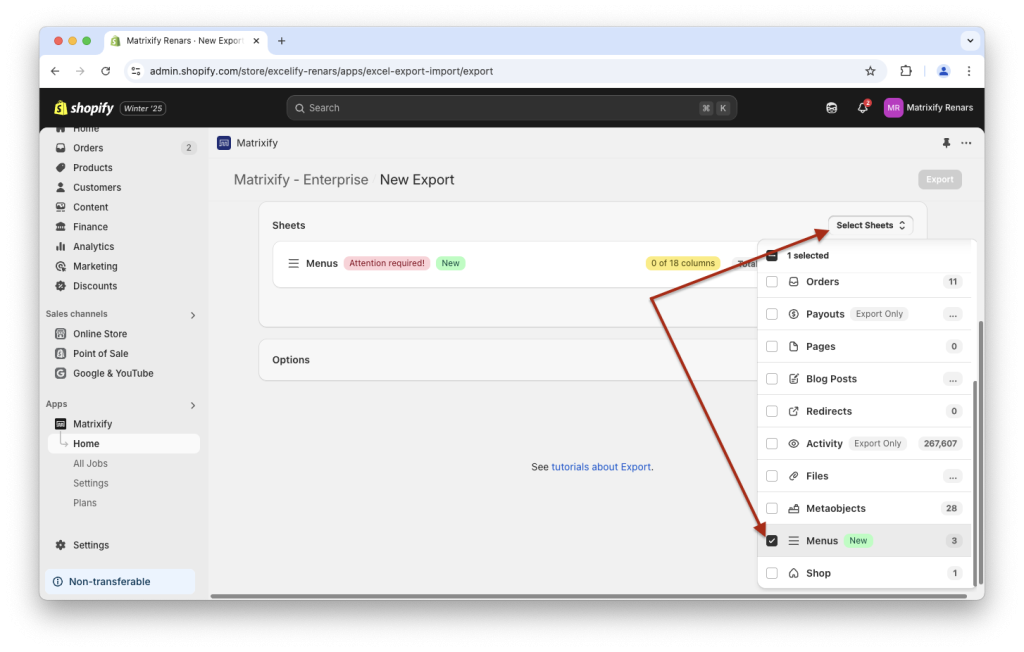Image resolution: width=1024 pixels, height=652 pixels.
Task: Expand the Sales channels section
Action: coord(192,313)
